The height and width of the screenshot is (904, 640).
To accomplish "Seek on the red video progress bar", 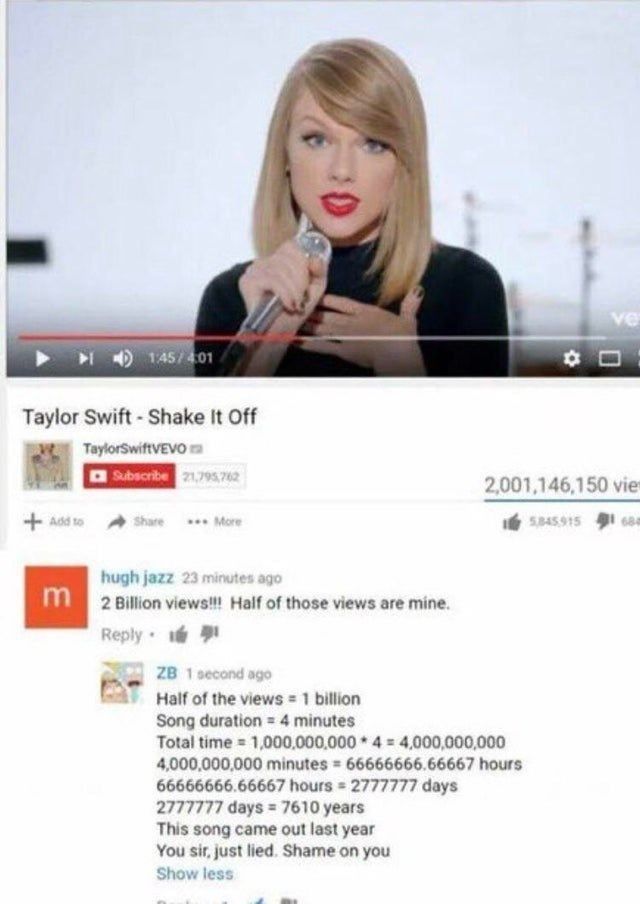I will 311,336.
